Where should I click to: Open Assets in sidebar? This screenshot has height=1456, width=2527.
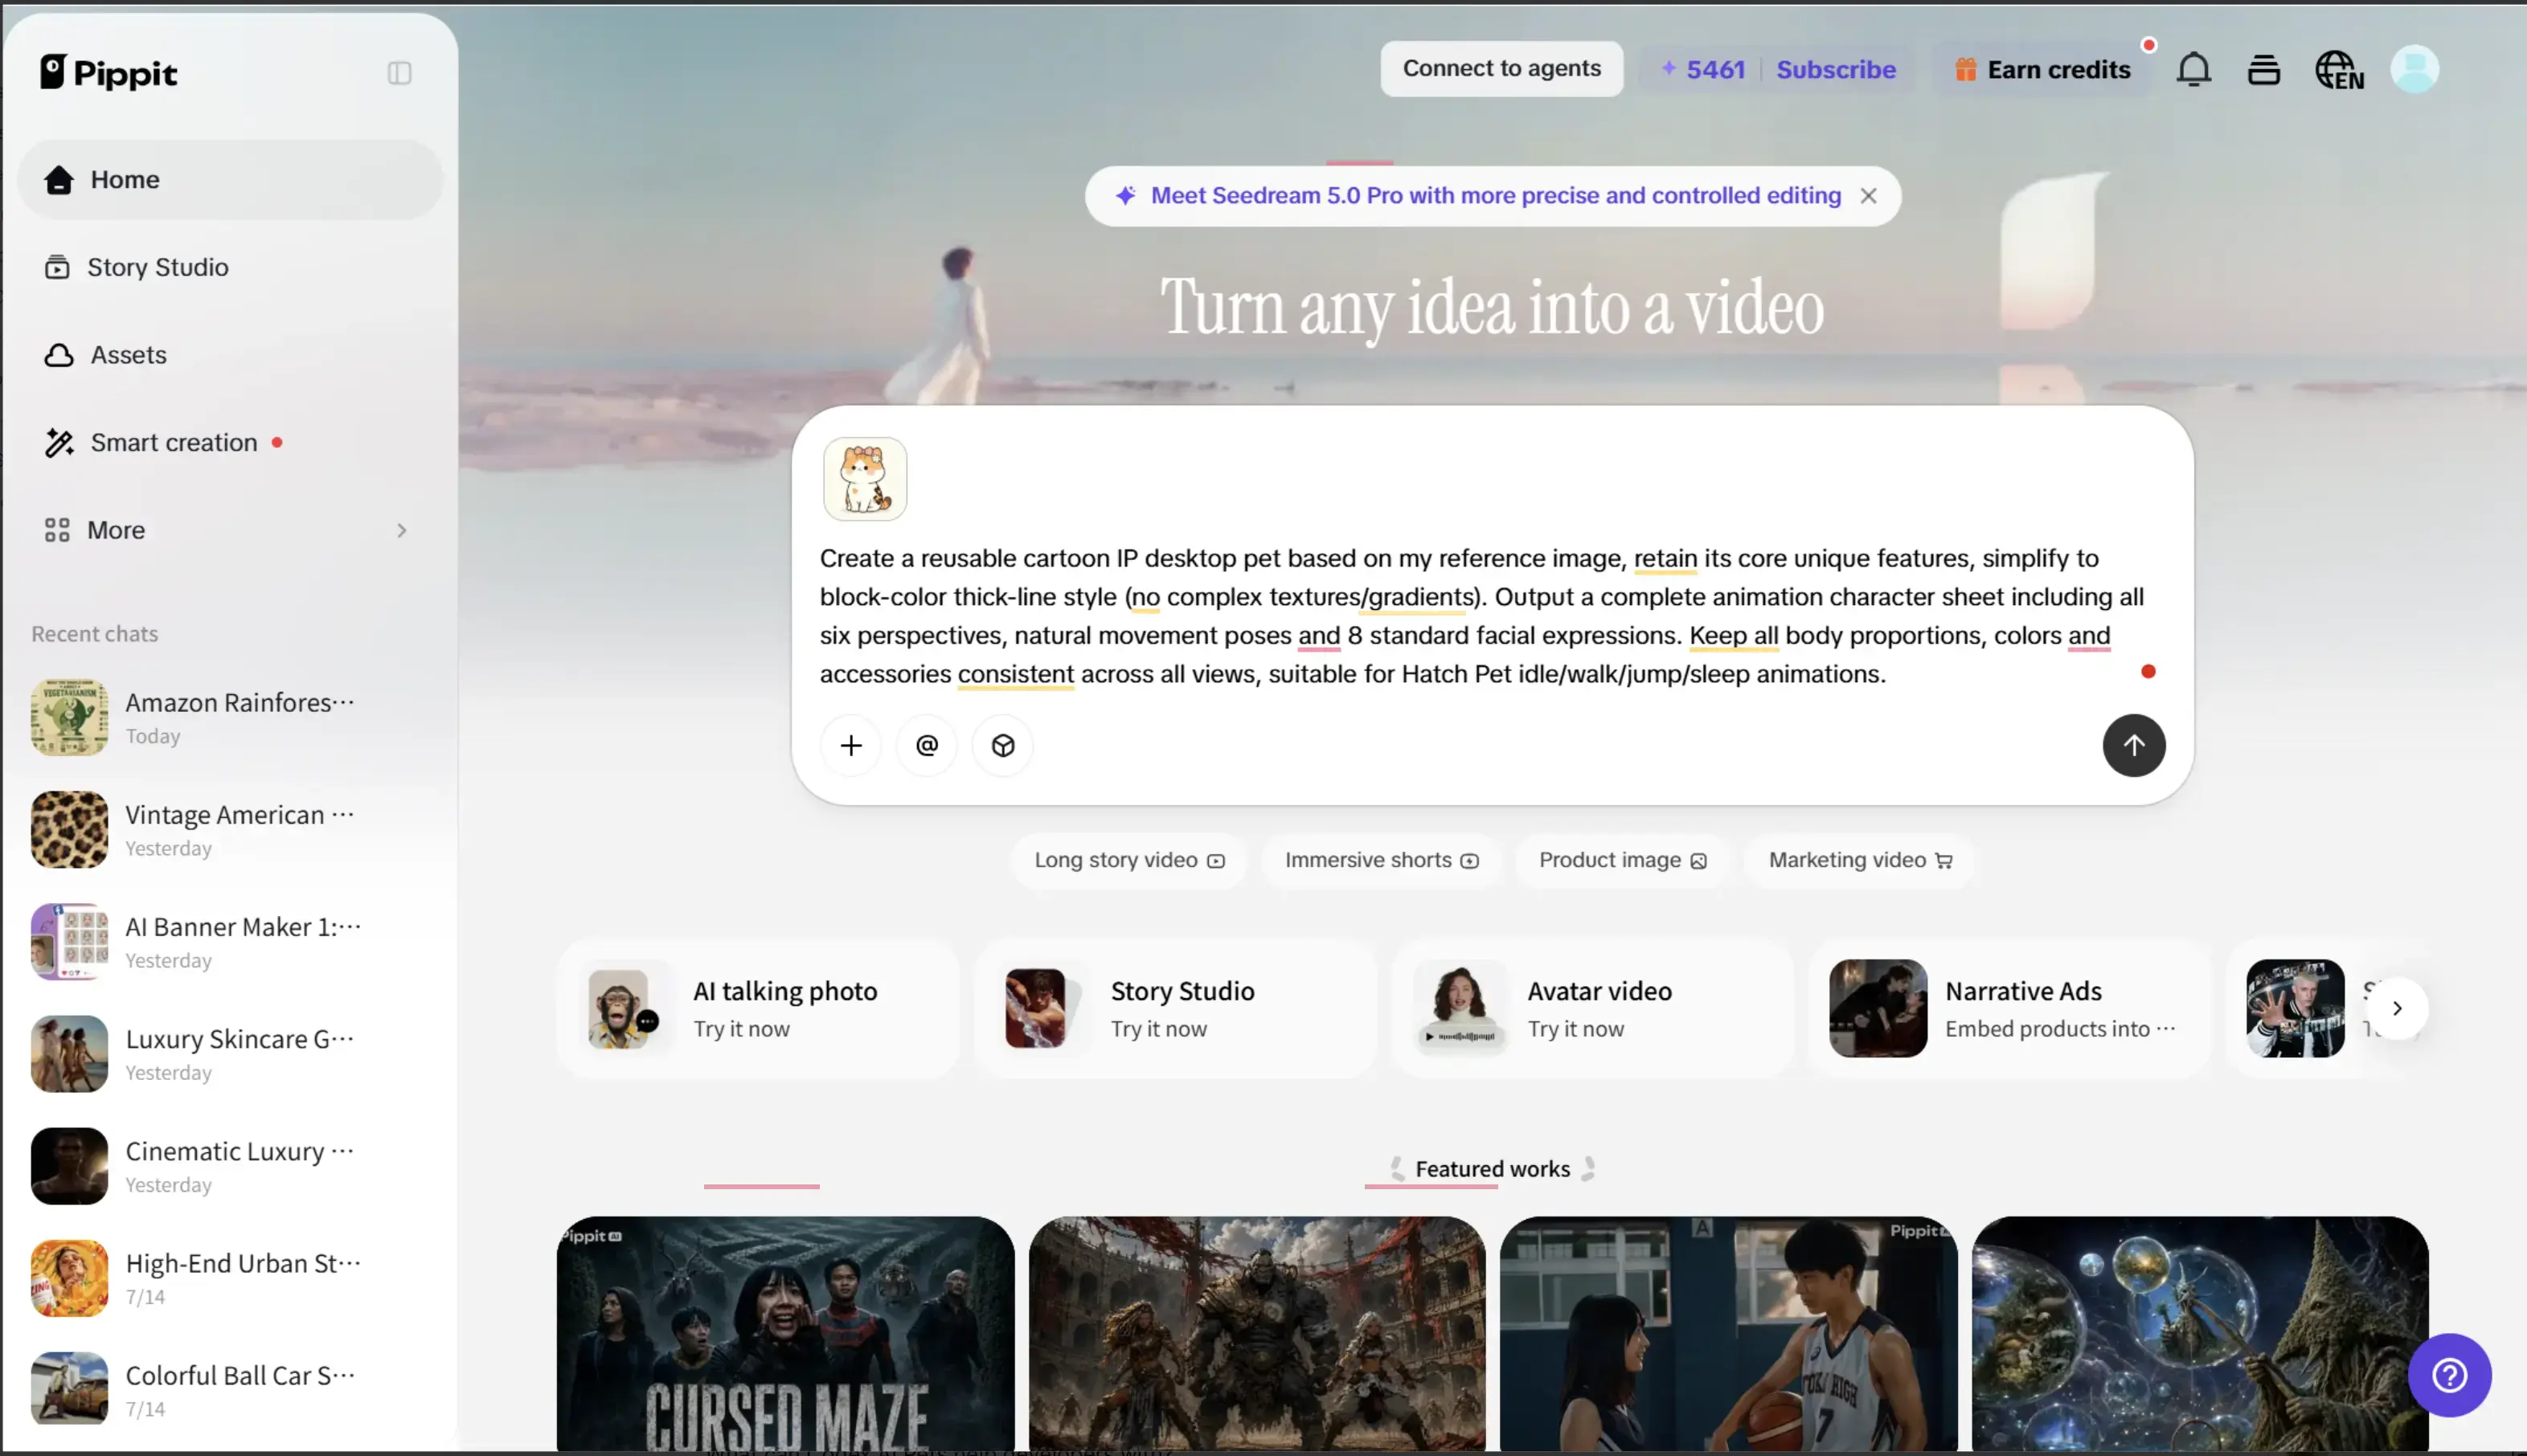[229, 355]
